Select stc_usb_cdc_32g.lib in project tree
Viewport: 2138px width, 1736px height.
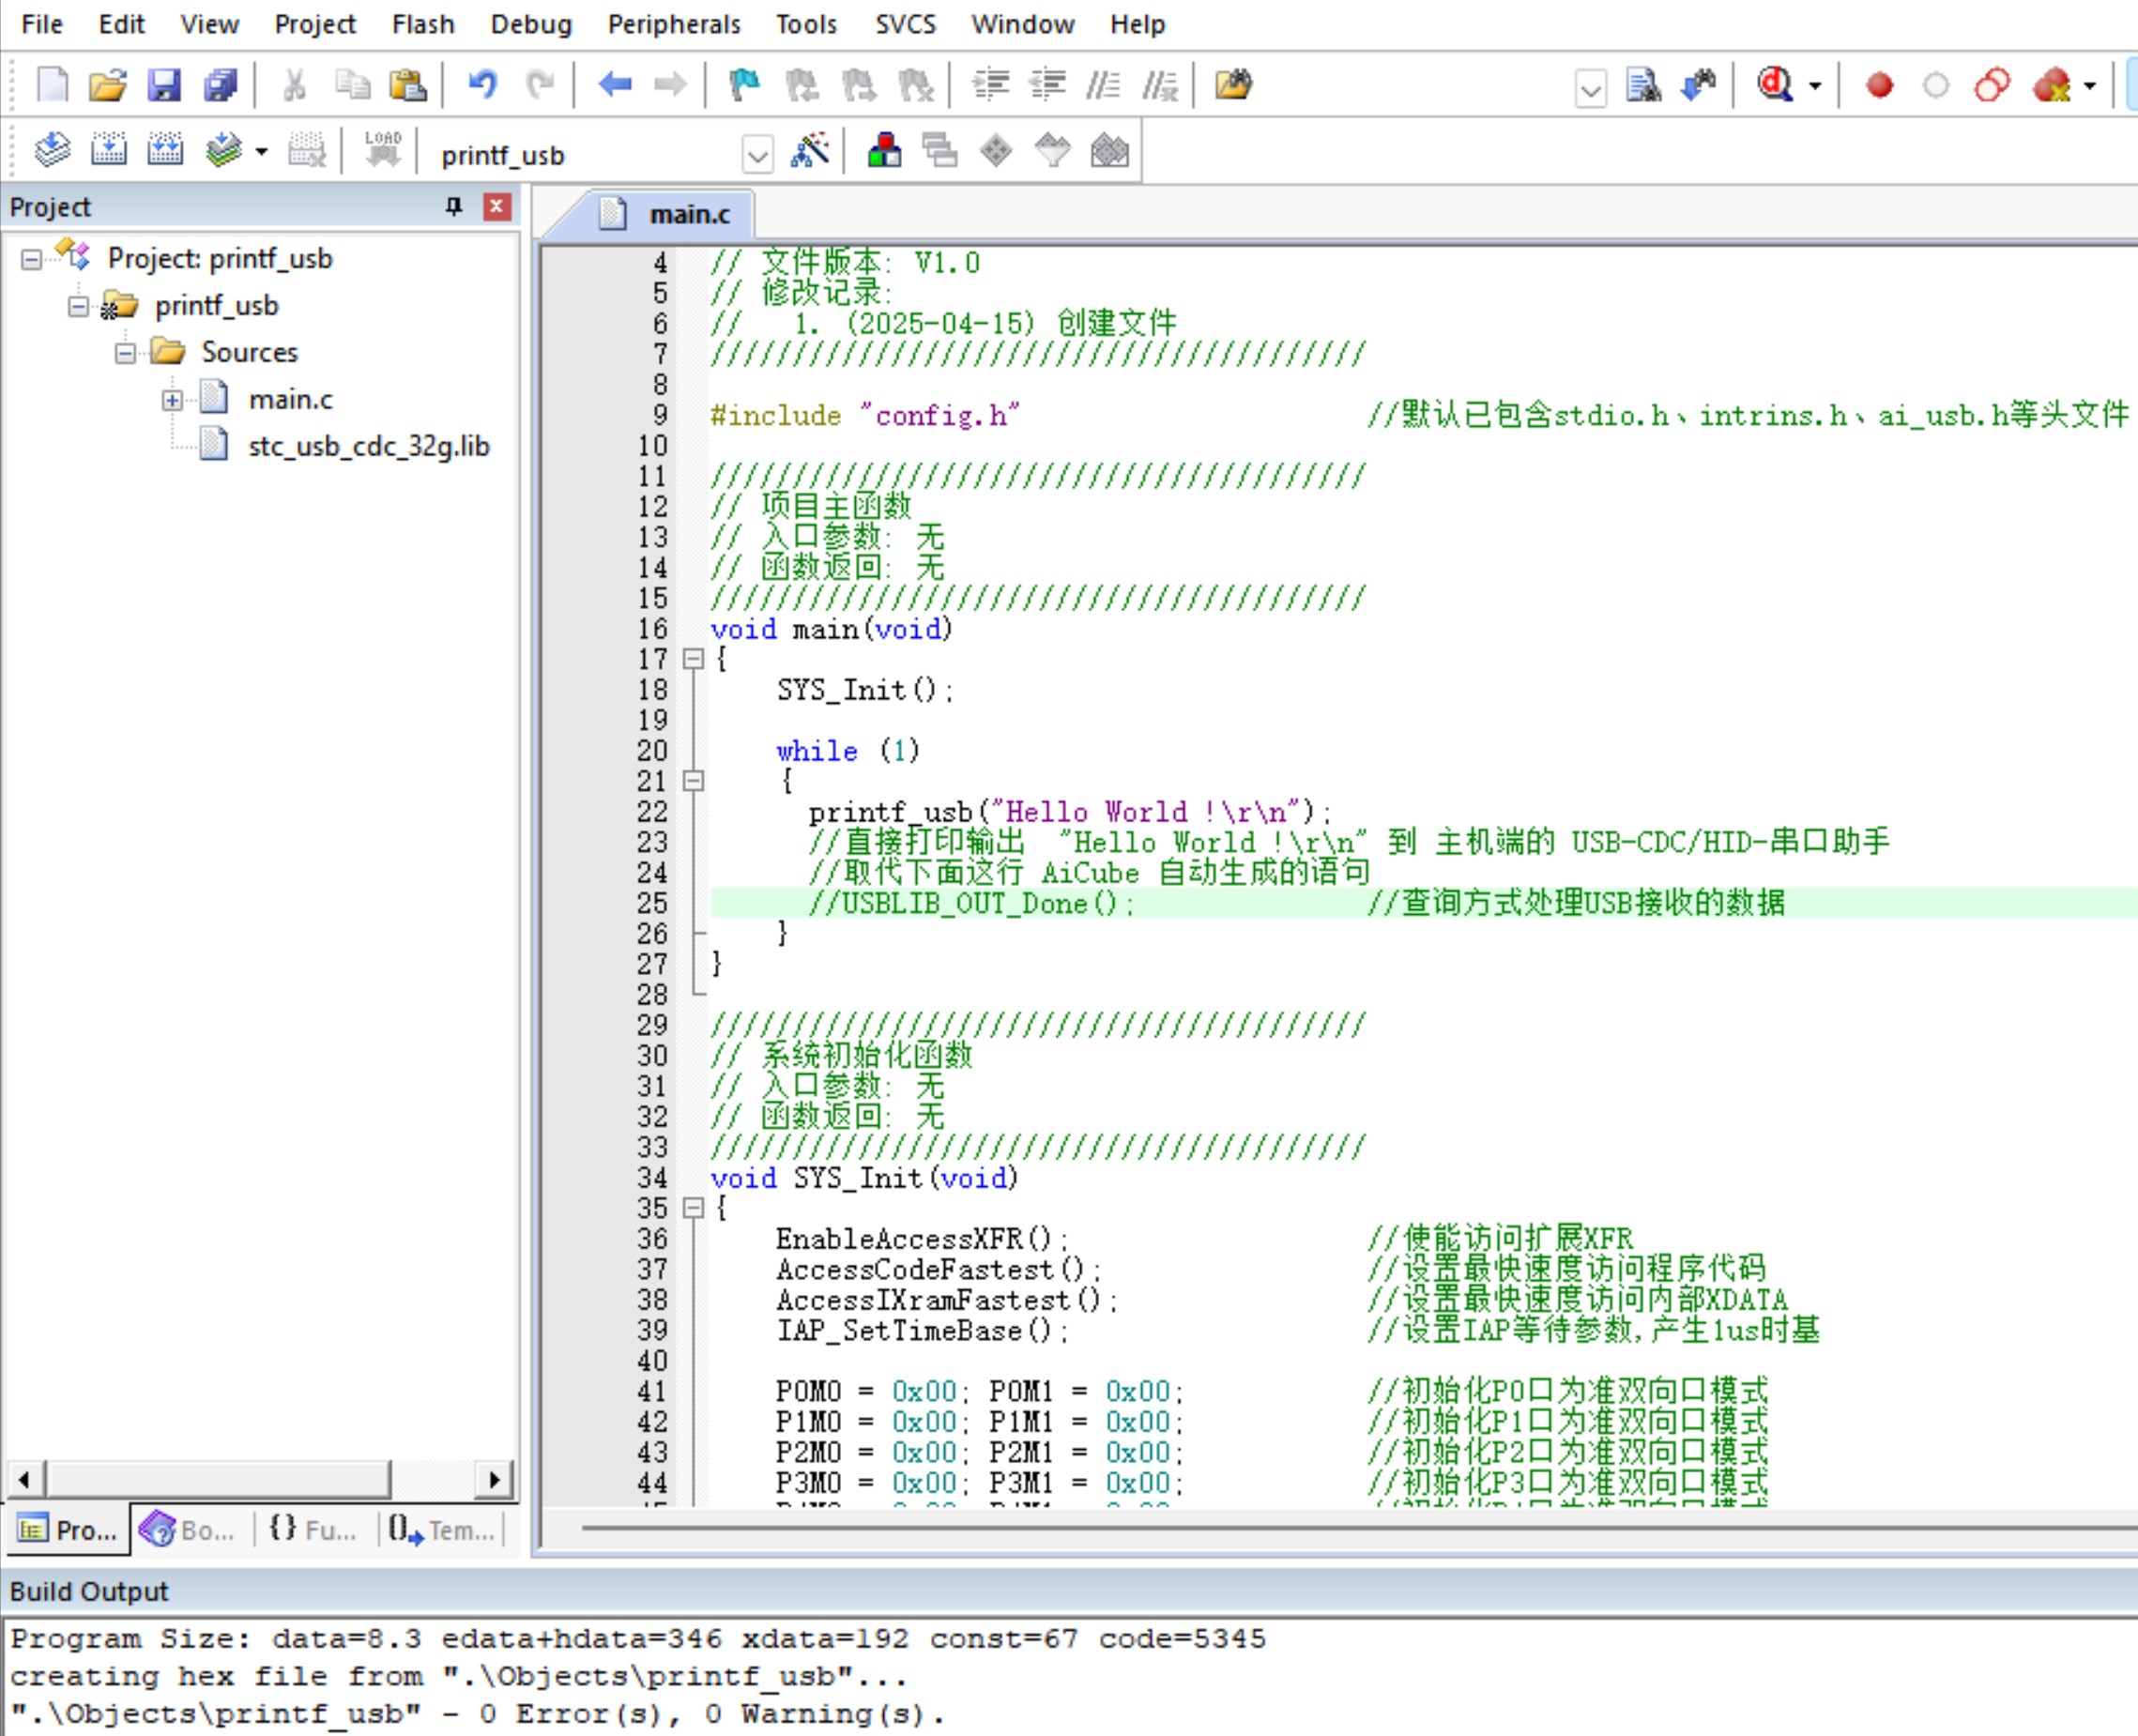368,446
